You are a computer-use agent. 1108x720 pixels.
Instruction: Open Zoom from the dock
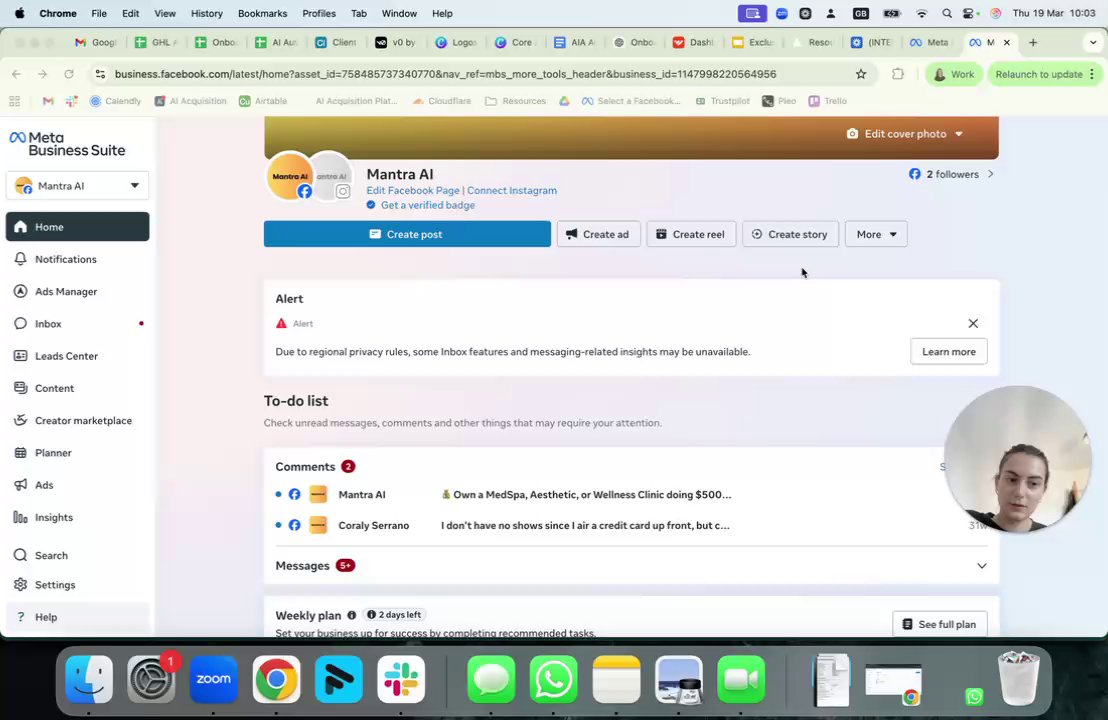pos(213,679)
